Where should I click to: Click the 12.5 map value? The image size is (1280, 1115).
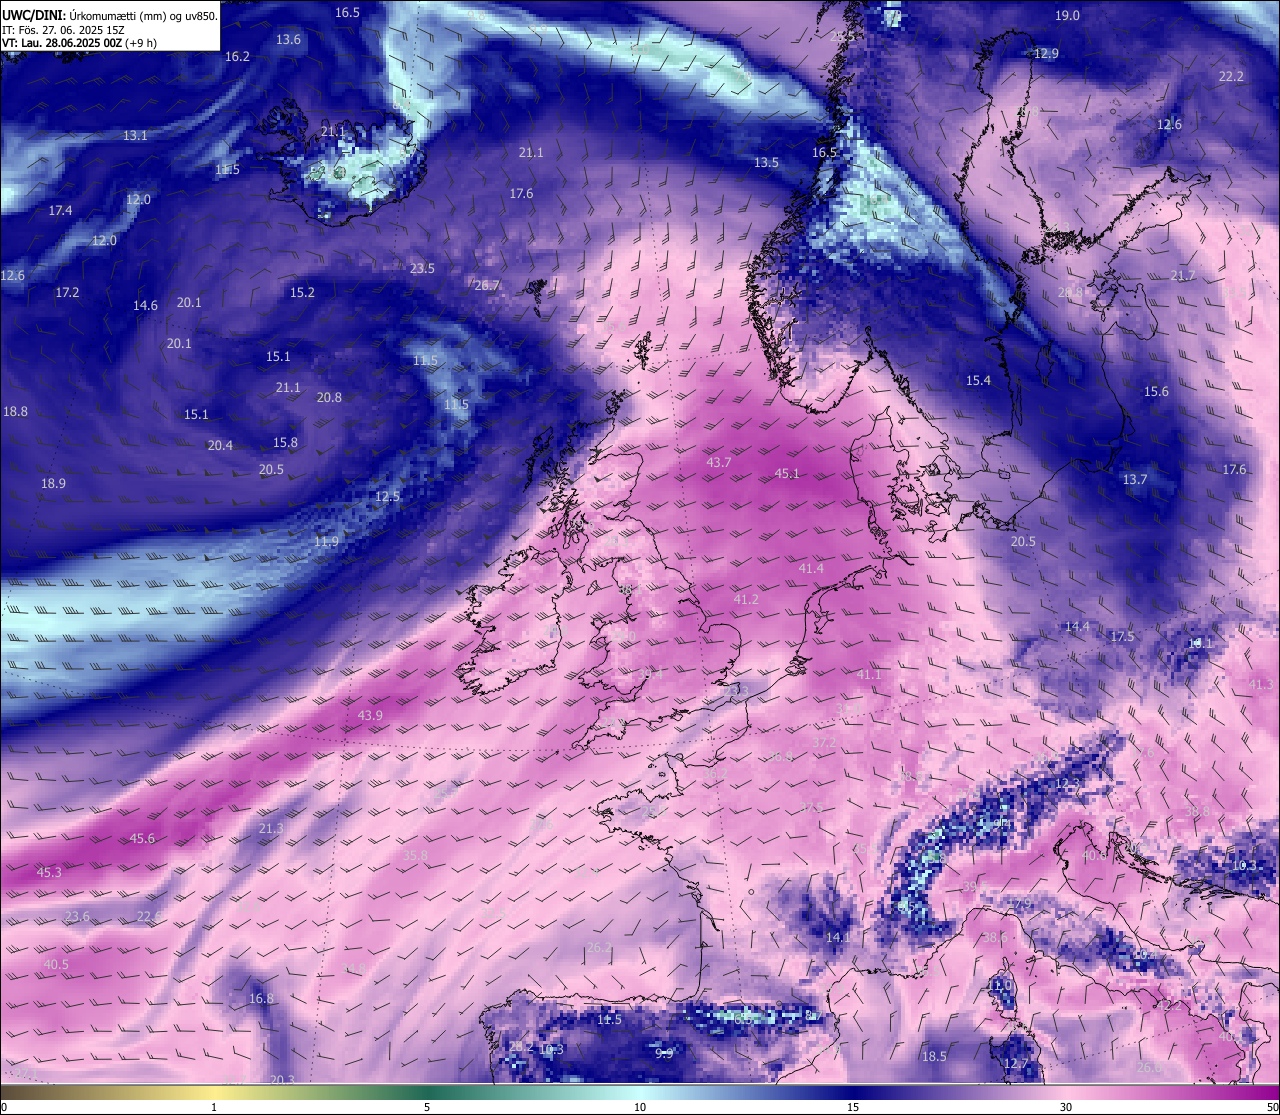(x=387, y=497)
